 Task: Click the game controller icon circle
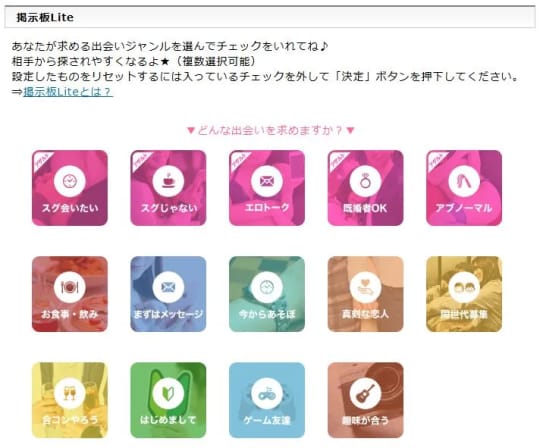point(267,393)
